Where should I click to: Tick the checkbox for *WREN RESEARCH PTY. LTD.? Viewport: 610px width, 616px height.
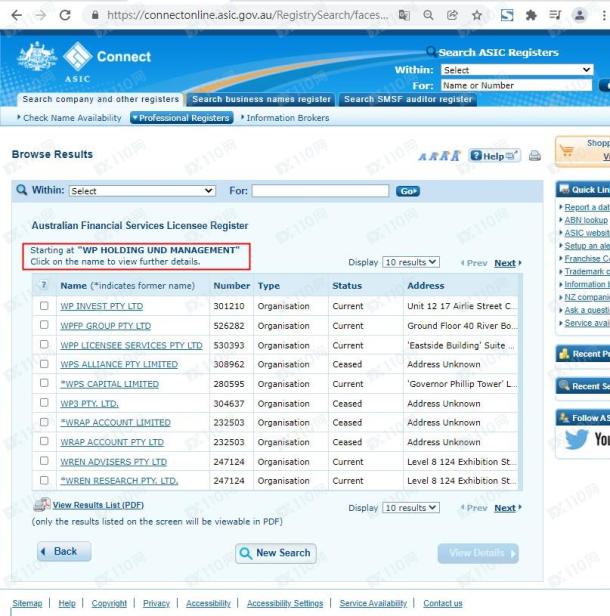pyautogui.click(x=44, y=480)
